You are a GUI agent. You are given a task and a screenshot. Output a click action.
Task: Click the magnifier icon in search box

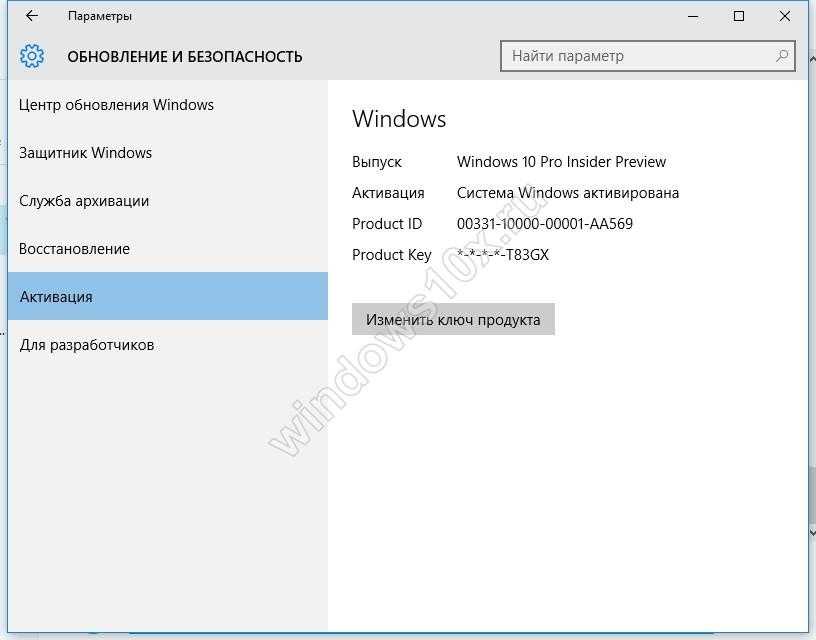tap(782, 56)
